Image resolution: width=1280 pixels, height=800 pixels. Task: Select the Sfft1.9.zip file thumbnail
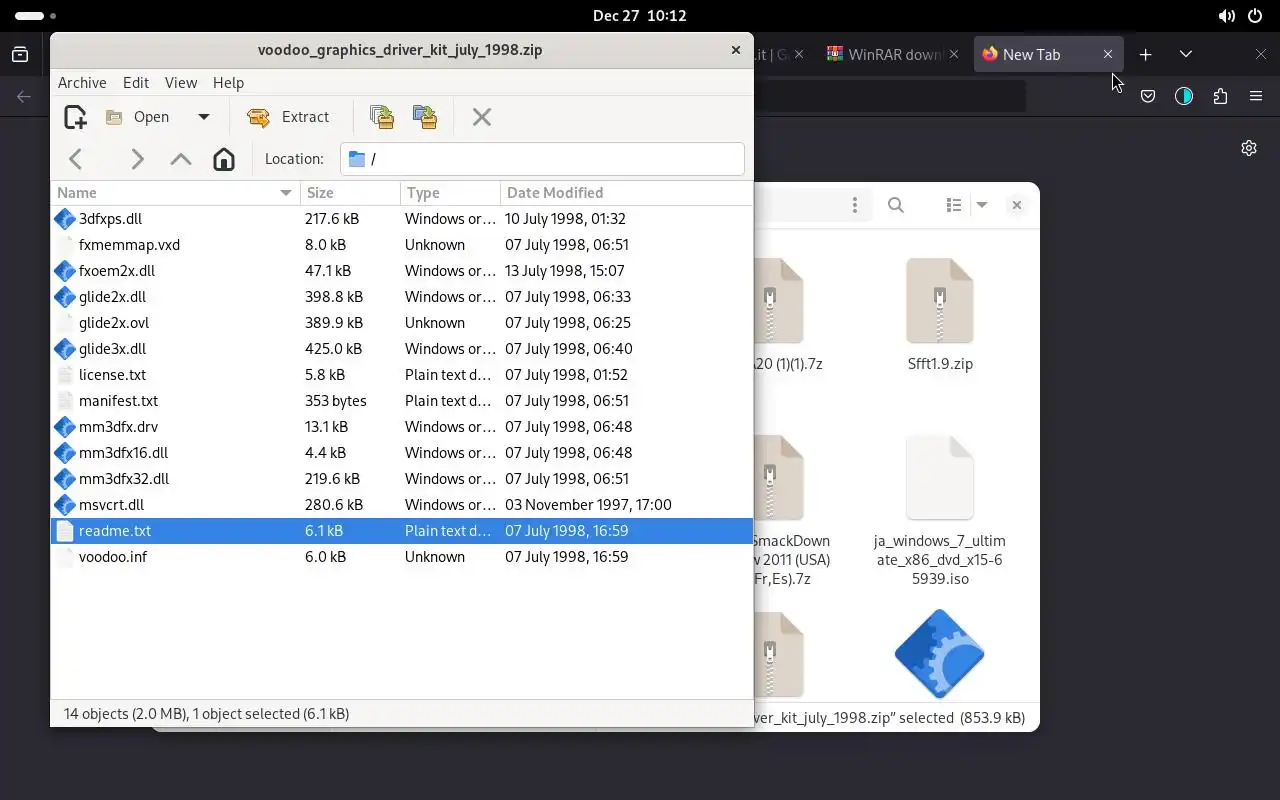(940, 300)
